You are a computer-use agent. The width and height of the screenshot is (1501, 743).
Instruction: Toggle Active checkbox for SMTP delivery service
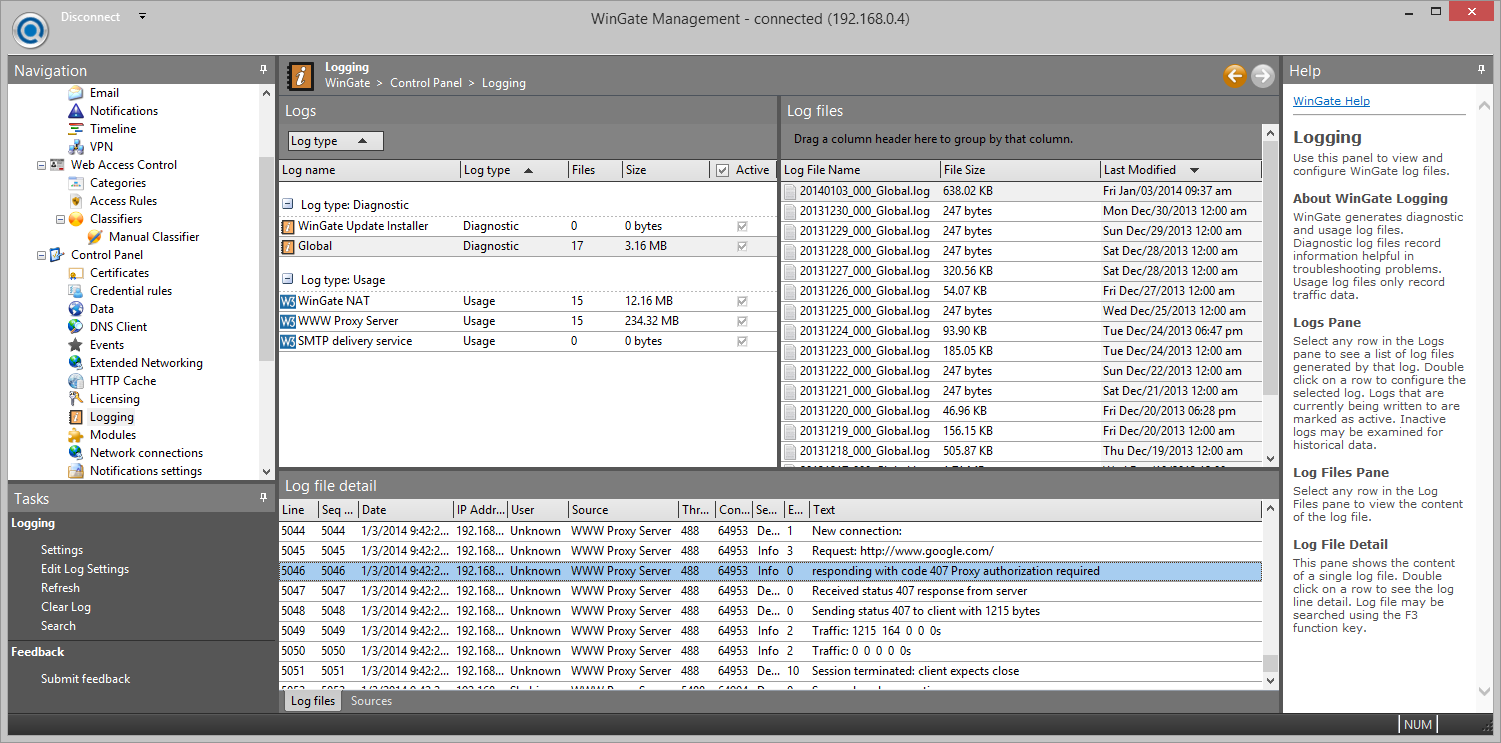point(742,341)
